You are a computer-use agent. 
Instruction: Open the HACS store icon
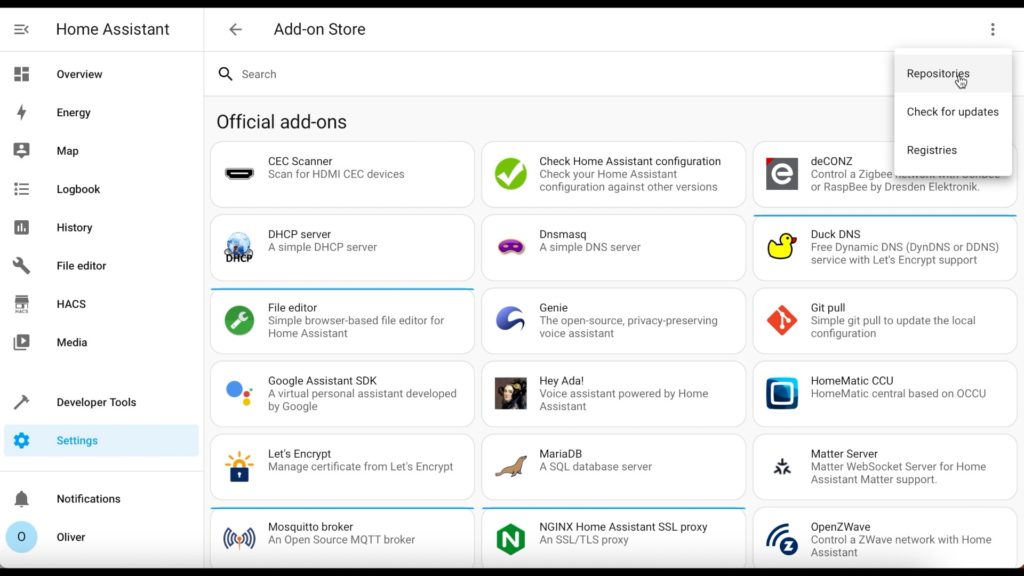click(x=22, y=304)
